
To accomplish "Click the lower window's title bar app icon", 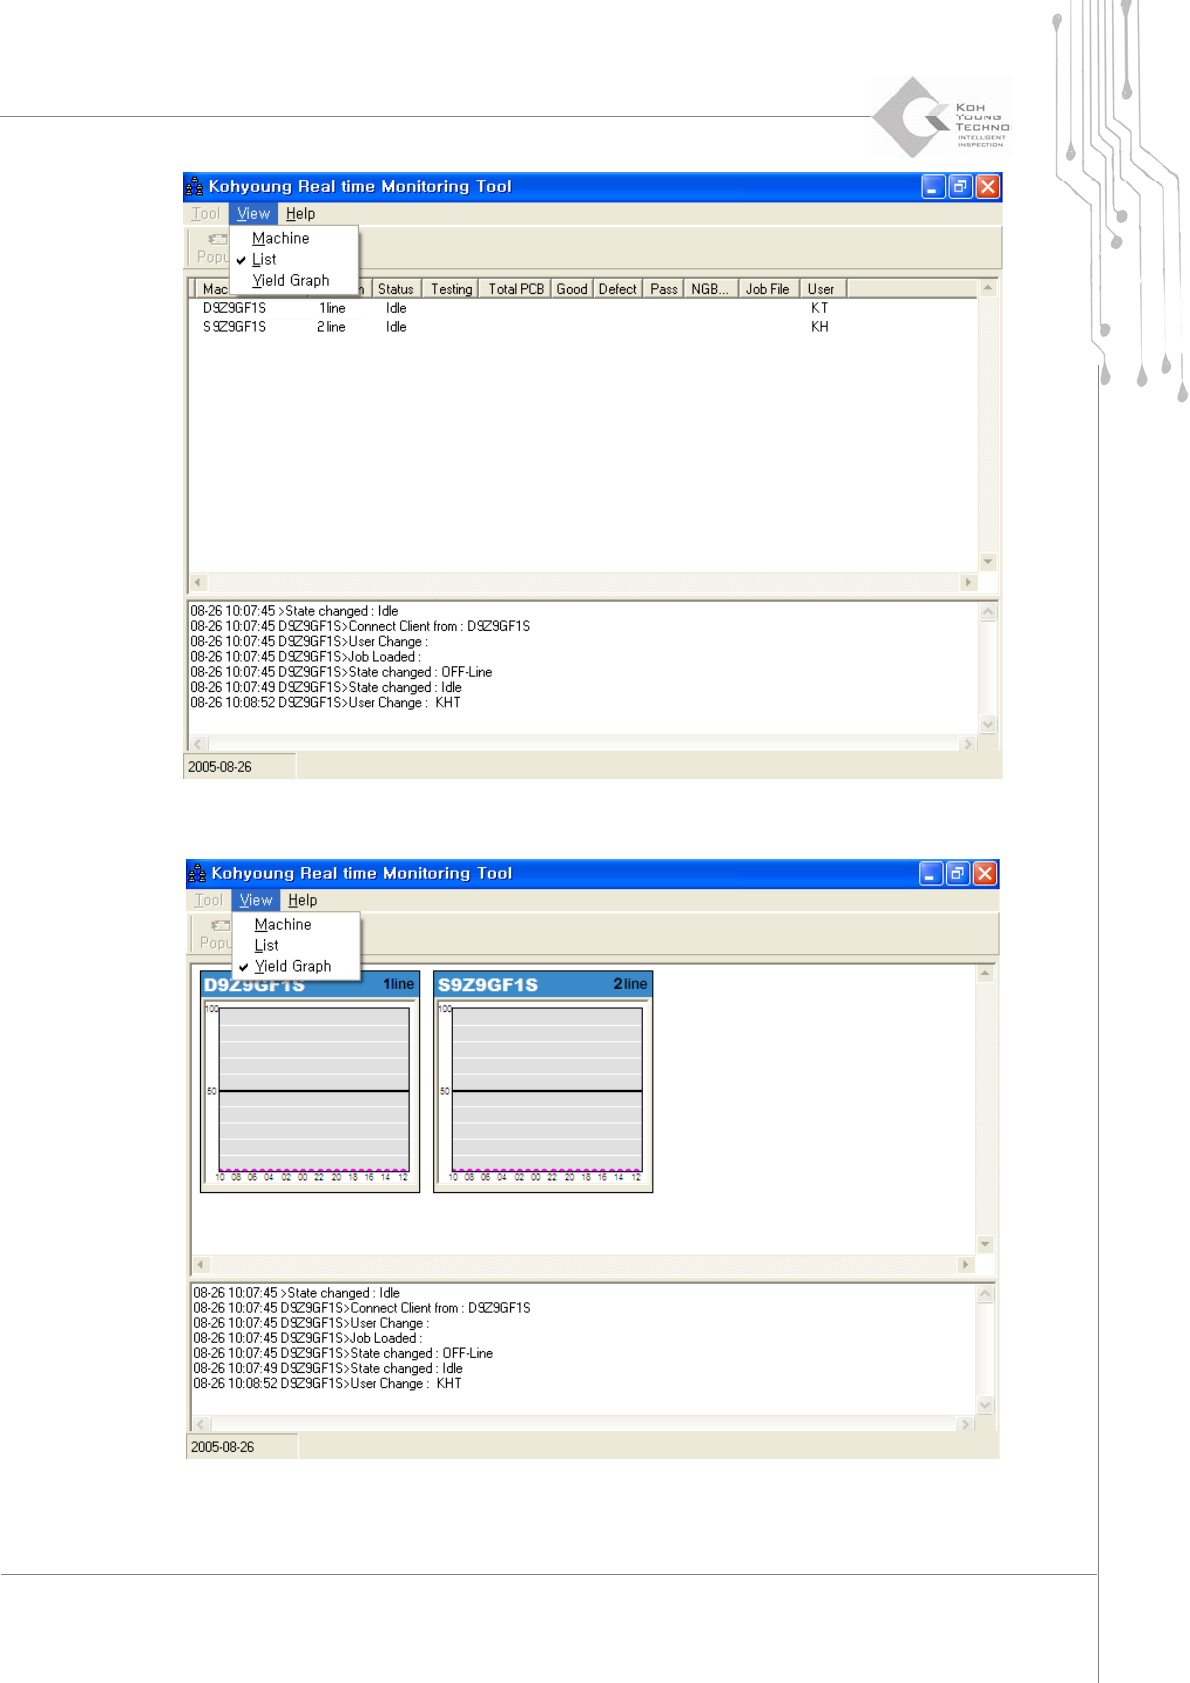I will [x=197, y=873].
